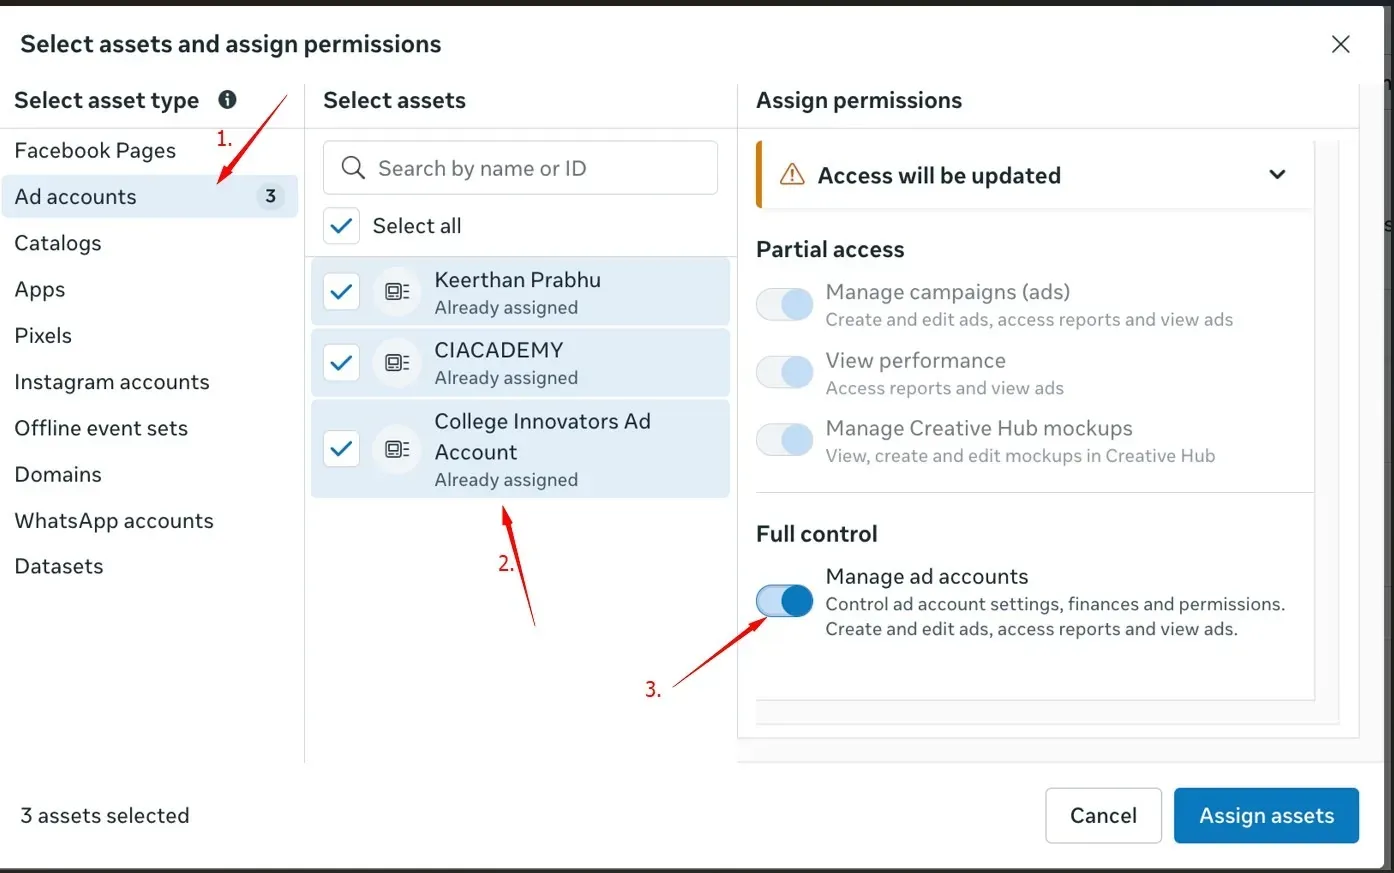Click the College Innovators Ad Account icon

pos(397,449)
